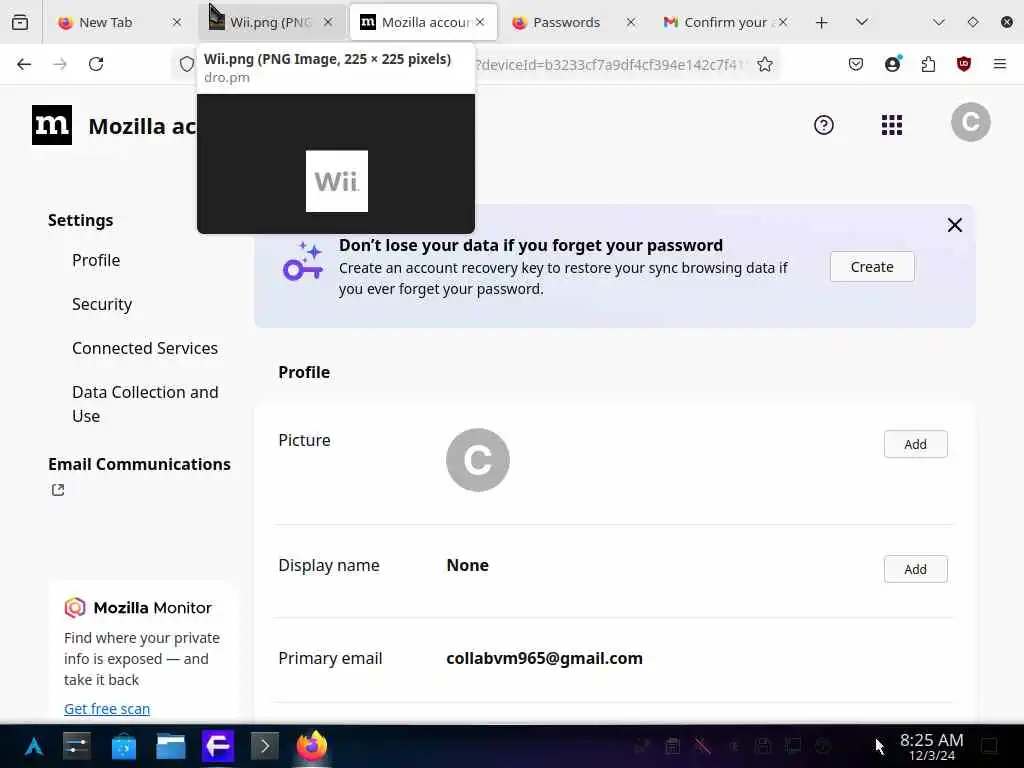This screenshot has width=1024, height=768.
Task: Open the Mozilla apps grid menu
Action: (892, 125)
